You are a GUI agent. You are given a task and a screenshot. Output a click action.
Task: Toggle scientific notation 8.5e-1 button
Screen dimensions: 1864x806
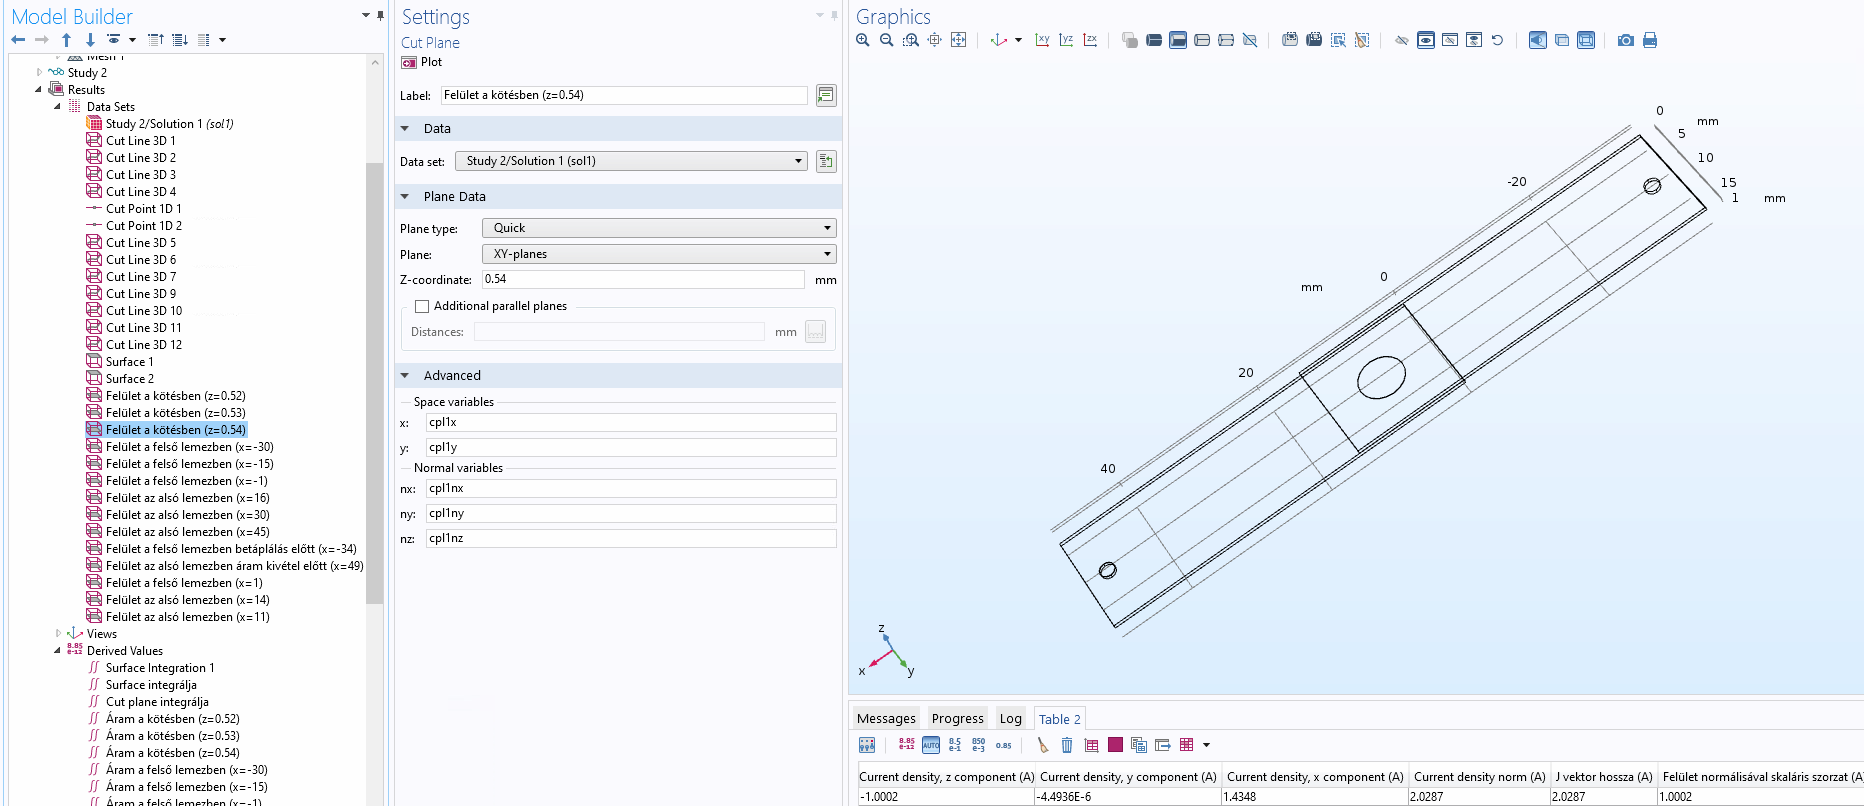click(955, 745)
